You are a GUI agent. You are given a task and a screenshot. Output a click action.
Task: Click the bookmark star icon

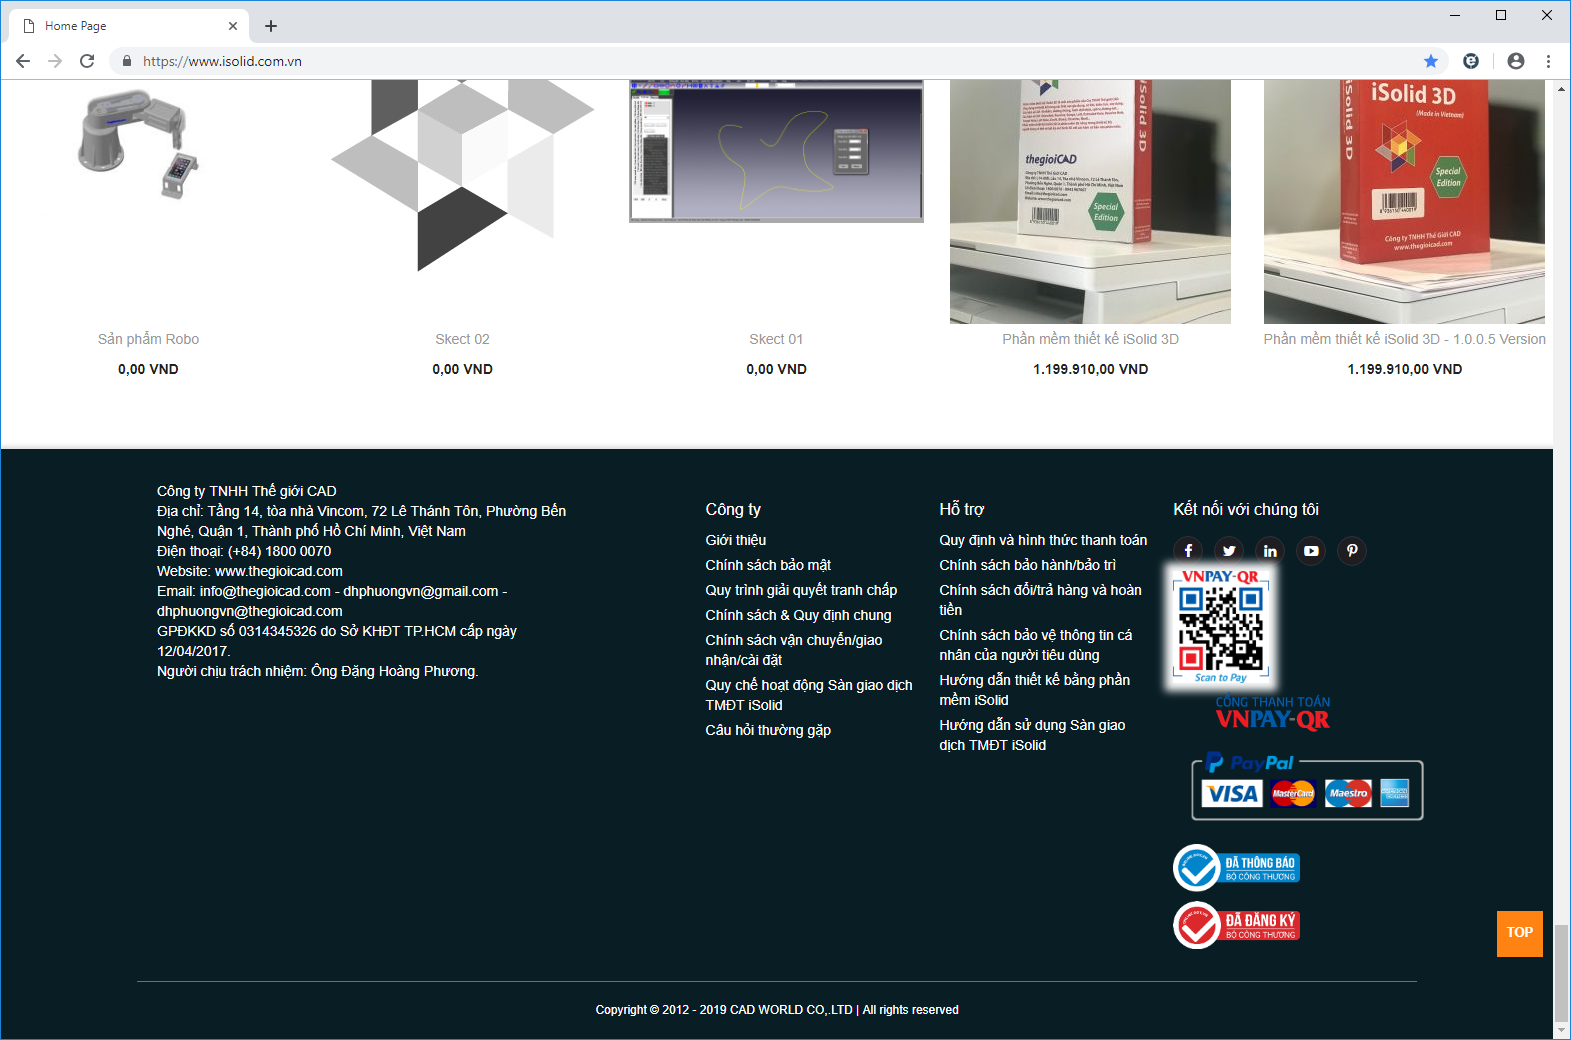point(1431,61)
